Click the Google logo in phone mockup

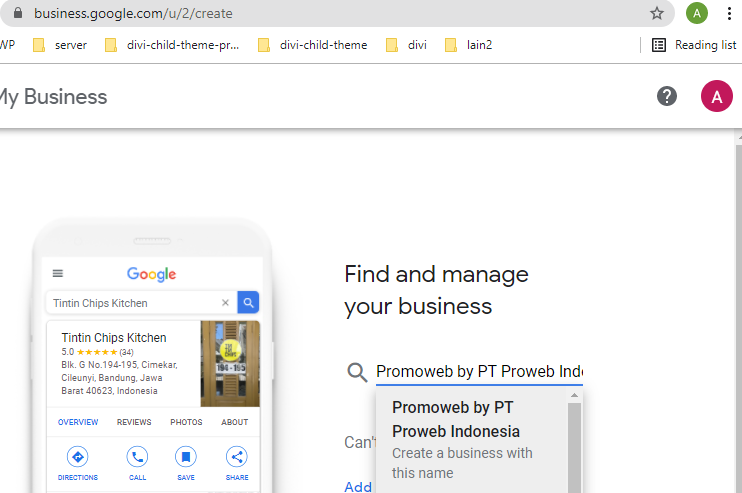151,274
